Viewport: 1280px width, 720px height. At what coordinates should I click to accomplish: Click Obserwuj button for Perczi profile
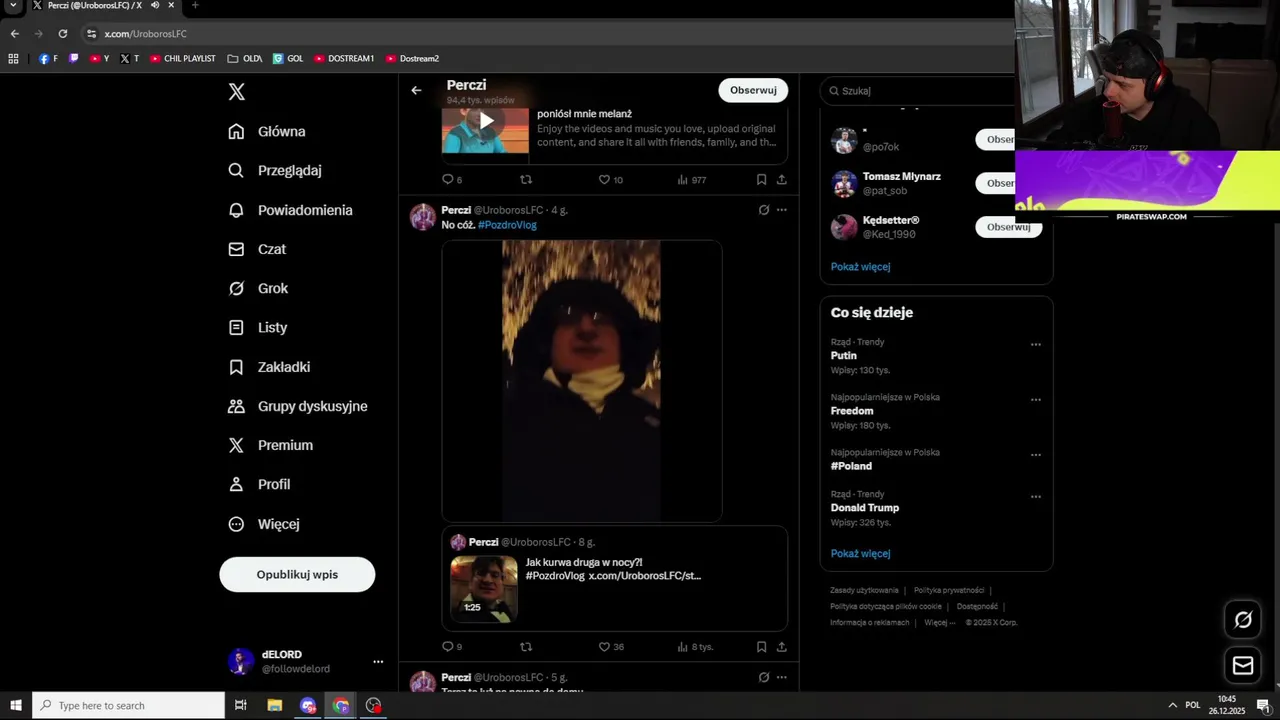[x=753, y=90]
